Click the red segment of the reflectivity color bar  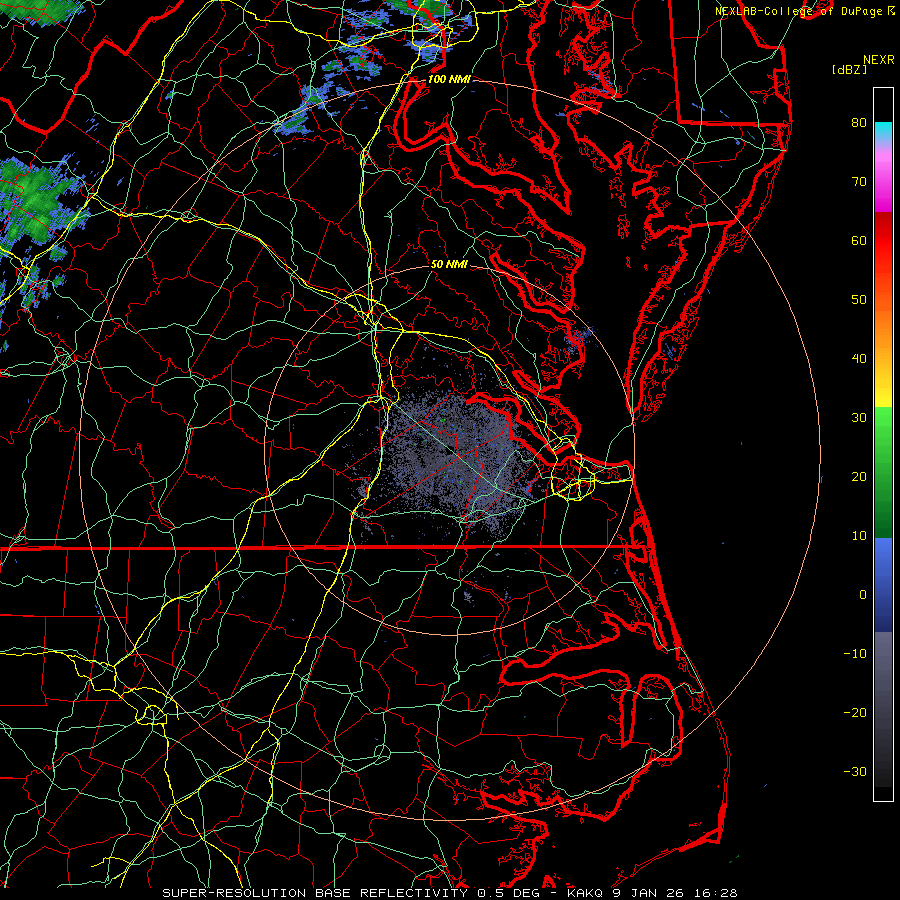[x=883, y=241]
